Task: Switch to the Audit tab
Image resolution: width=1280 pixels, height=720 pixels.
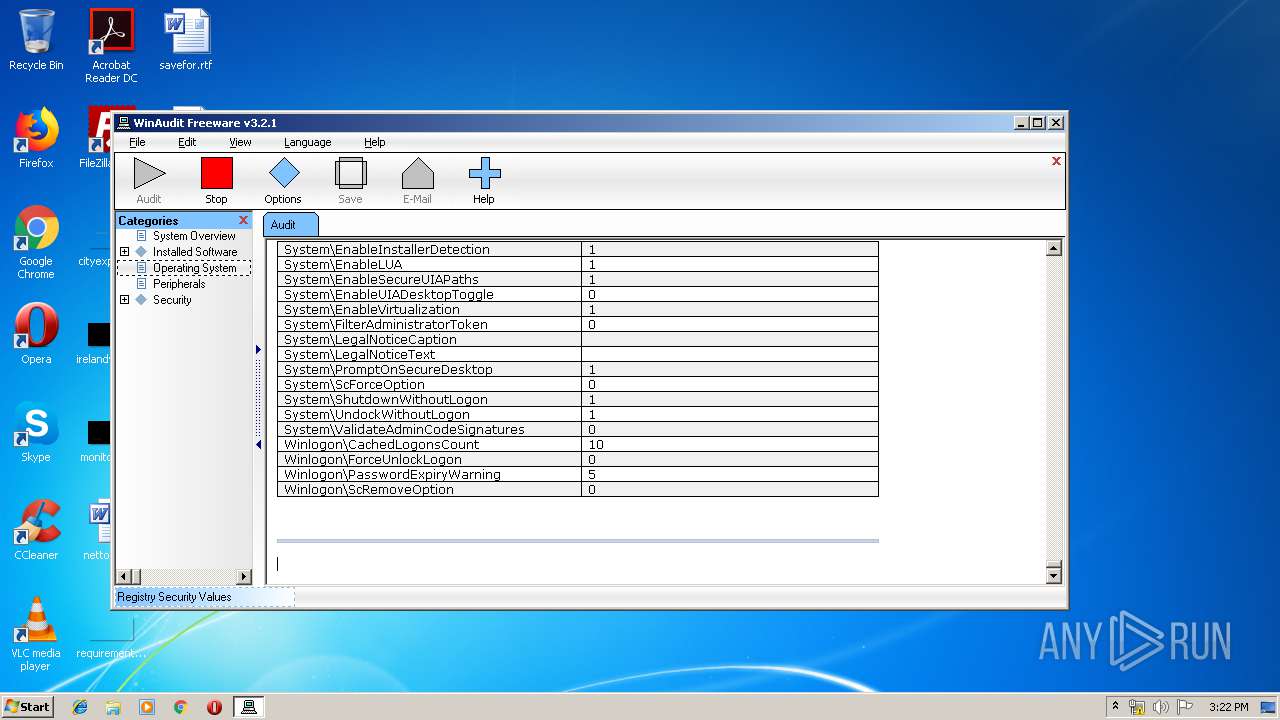Action: coord(290,225)
